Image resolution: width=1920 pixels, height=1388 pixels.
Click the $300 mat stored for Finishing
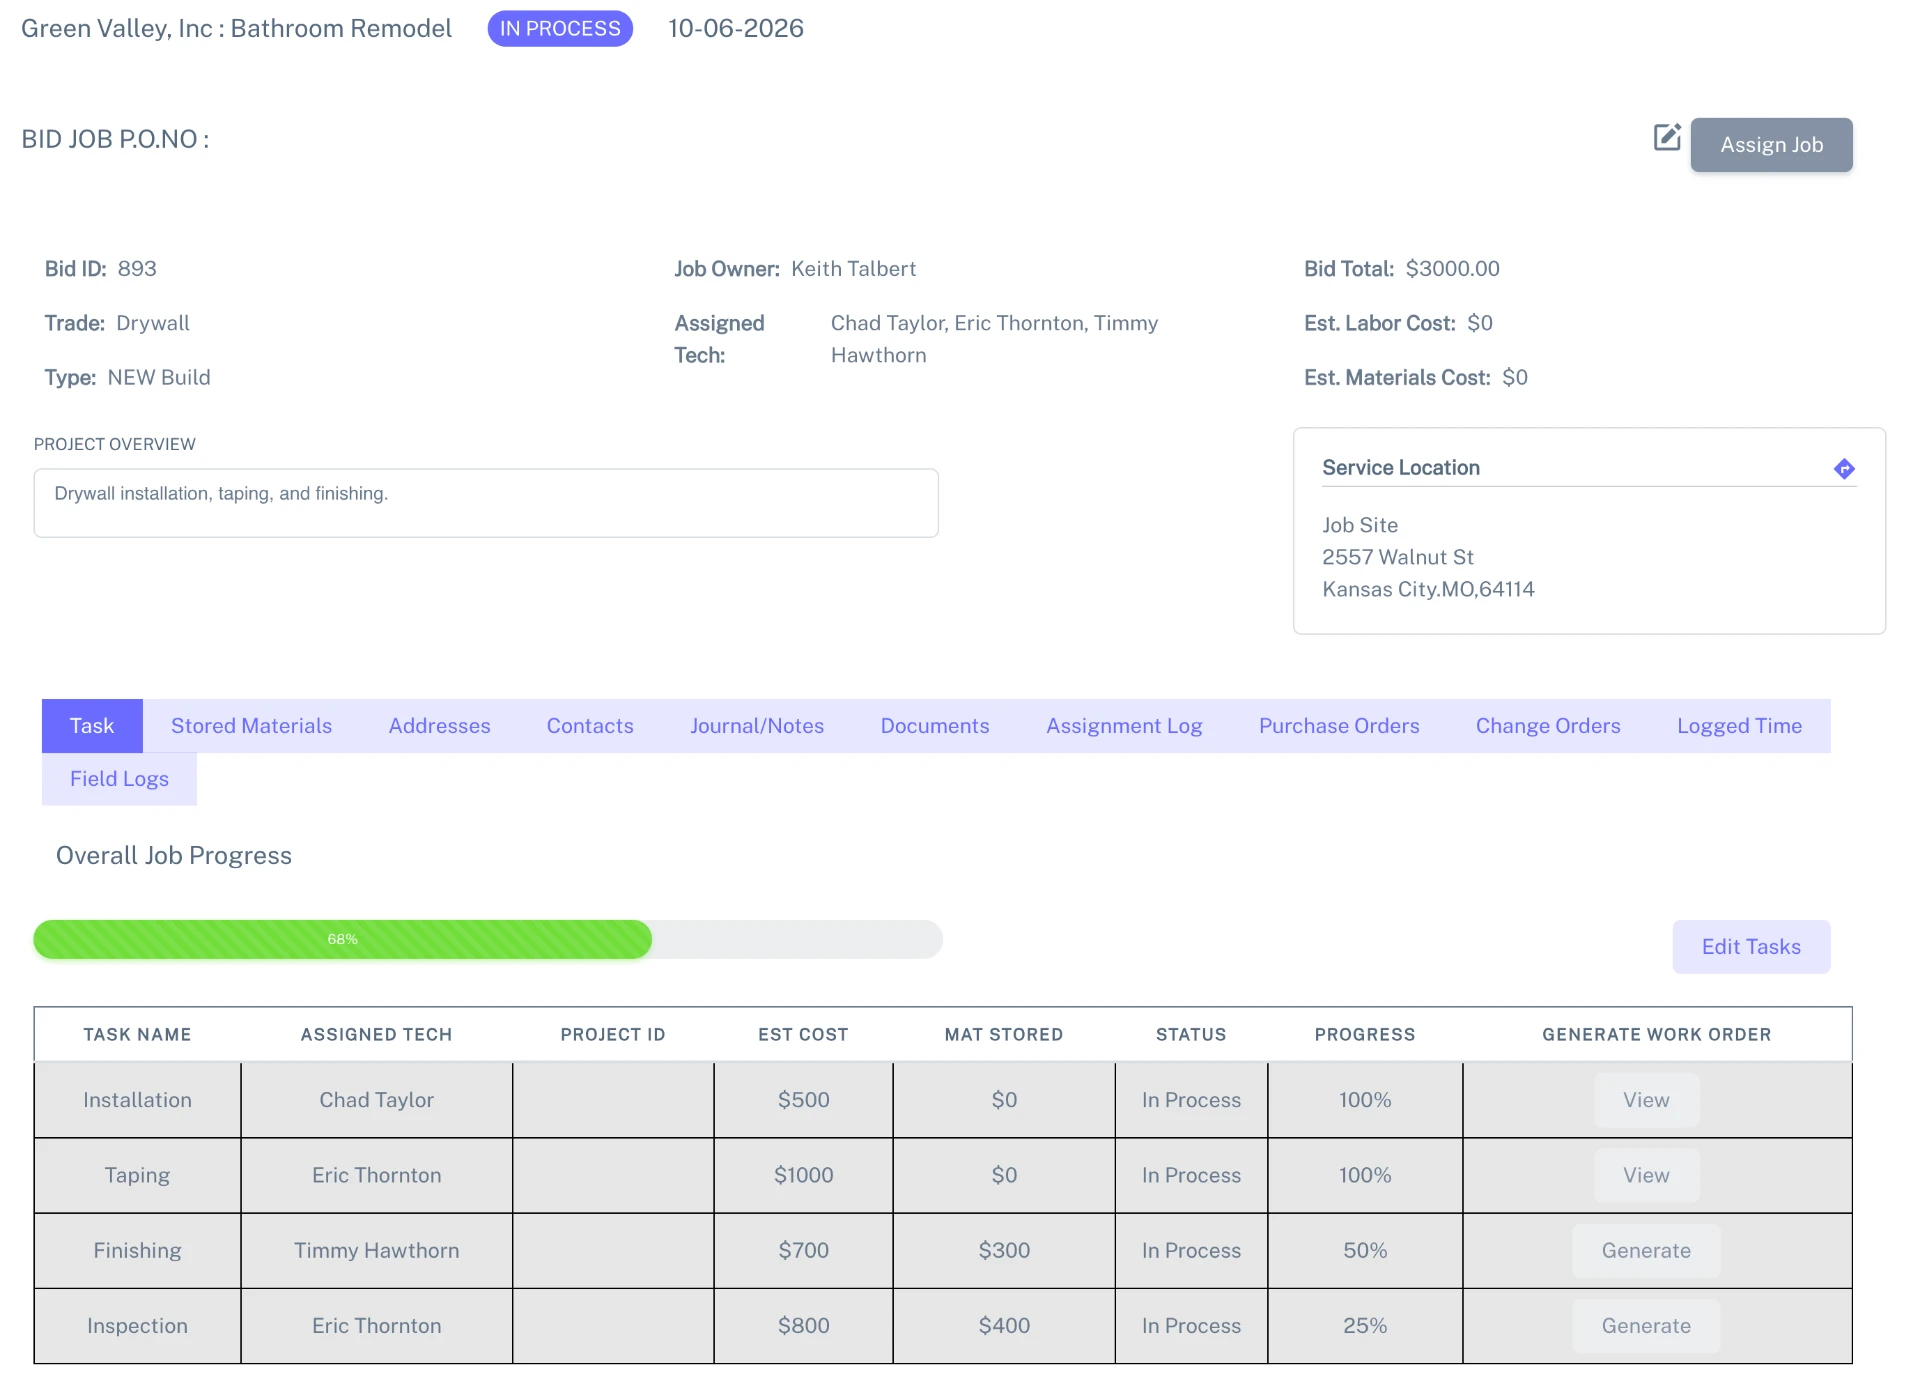point(1004,1250)
